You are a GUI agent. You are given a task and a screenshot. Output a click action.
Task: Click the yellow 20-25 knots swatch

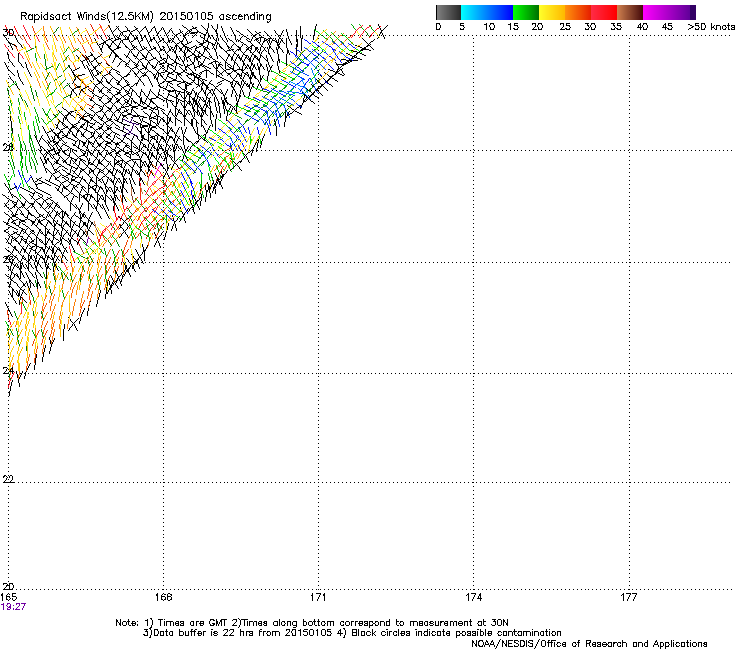[x=552, y=12]
